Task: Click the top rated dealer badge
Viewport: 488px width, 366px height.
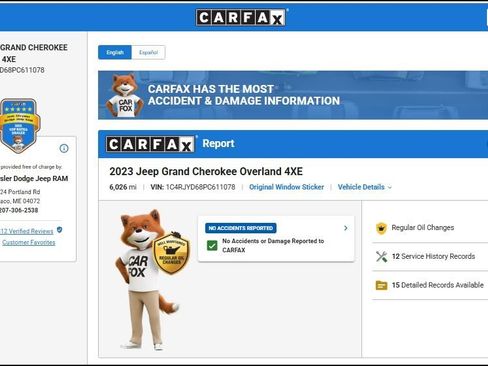Action: 20,126
